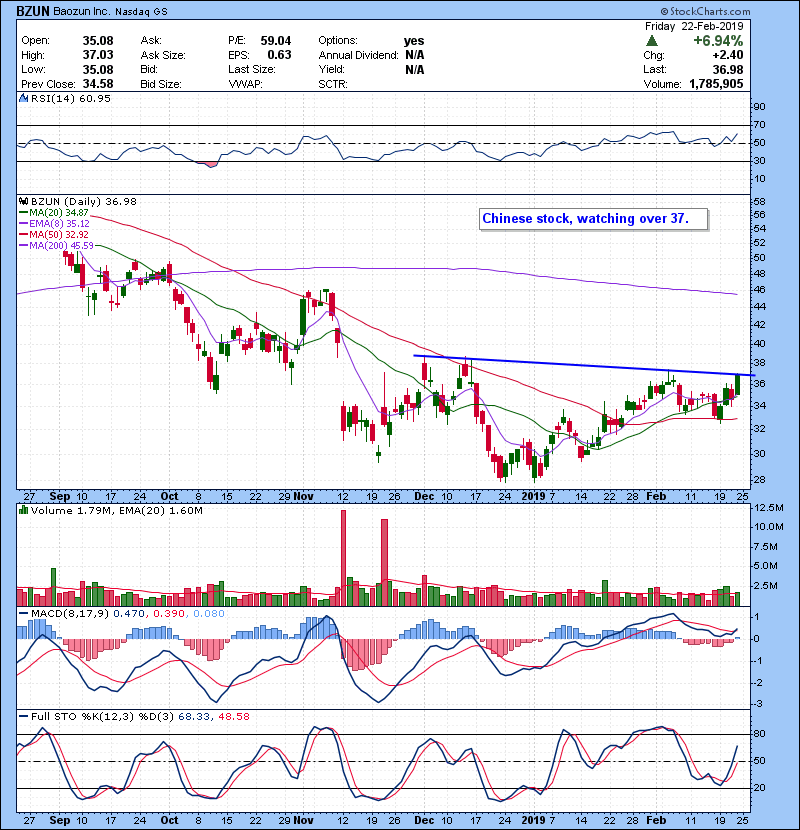The height and width of the screenshot is (830, 800).
Task: Click the EPS value 0.63
Action: point(279,55)
